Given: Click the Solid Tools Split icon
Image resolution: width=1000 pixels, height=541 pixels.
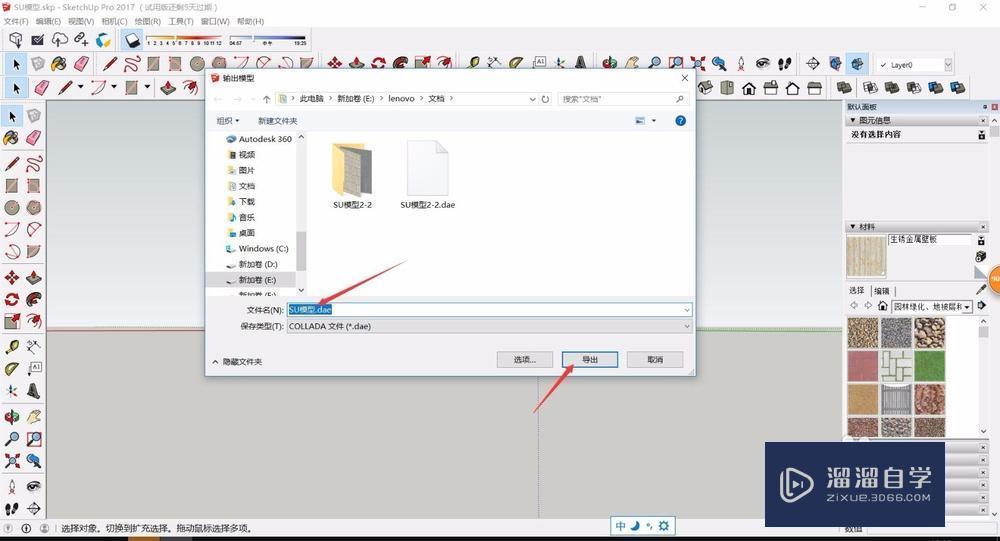Looking at the screenshot, I should pos(957,88).
